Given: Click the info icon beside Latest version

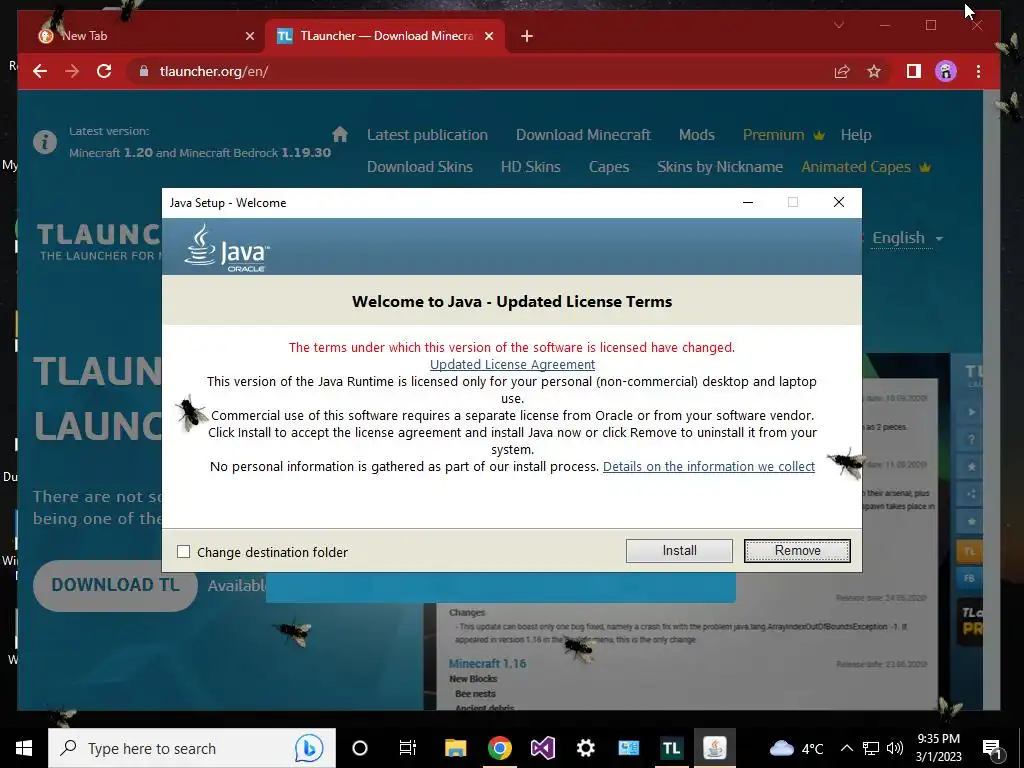Looking at the screenshot, I should click(45, 142).
